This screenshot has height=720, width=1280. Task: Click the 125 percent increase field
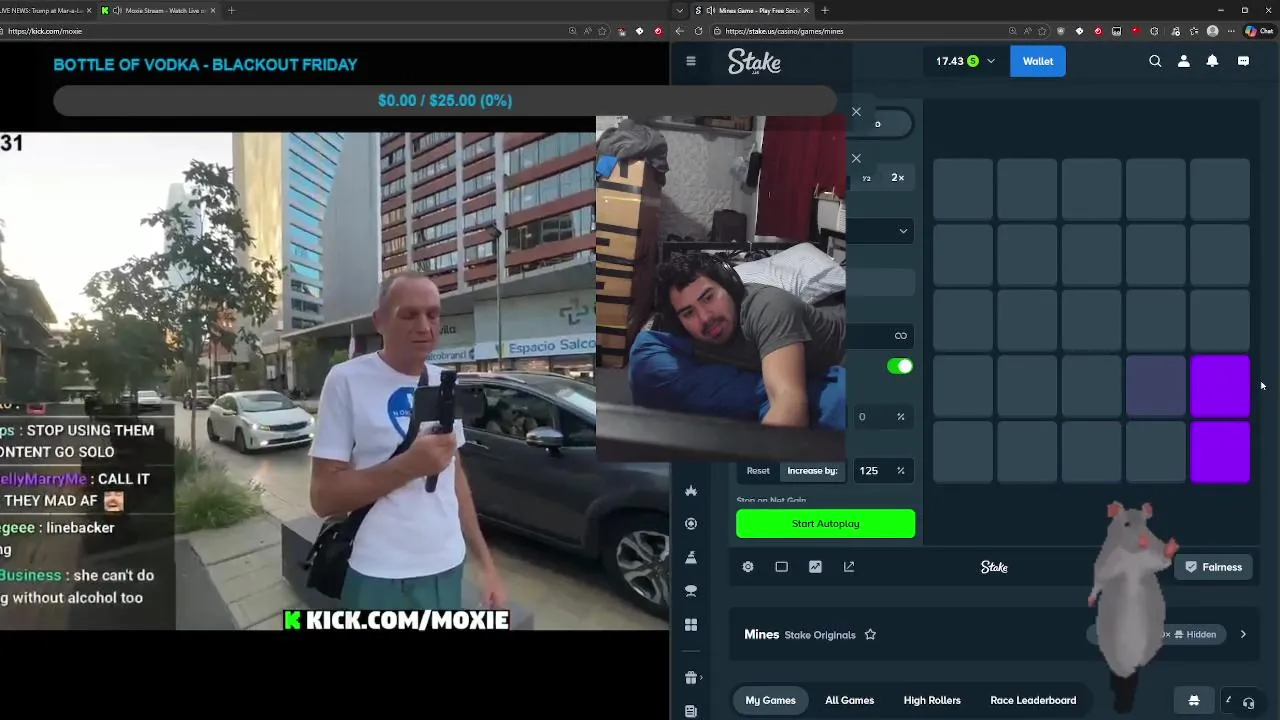click(881, 471)
